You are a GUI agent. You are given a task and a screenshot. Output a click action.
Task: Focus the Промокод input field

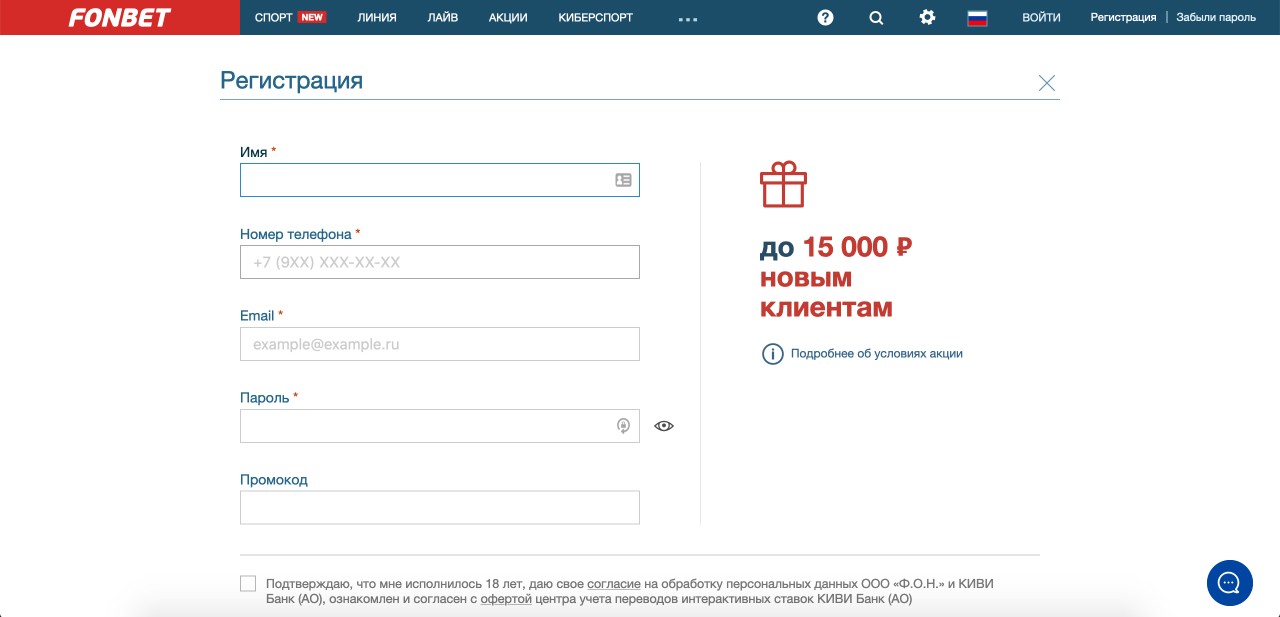440,508
